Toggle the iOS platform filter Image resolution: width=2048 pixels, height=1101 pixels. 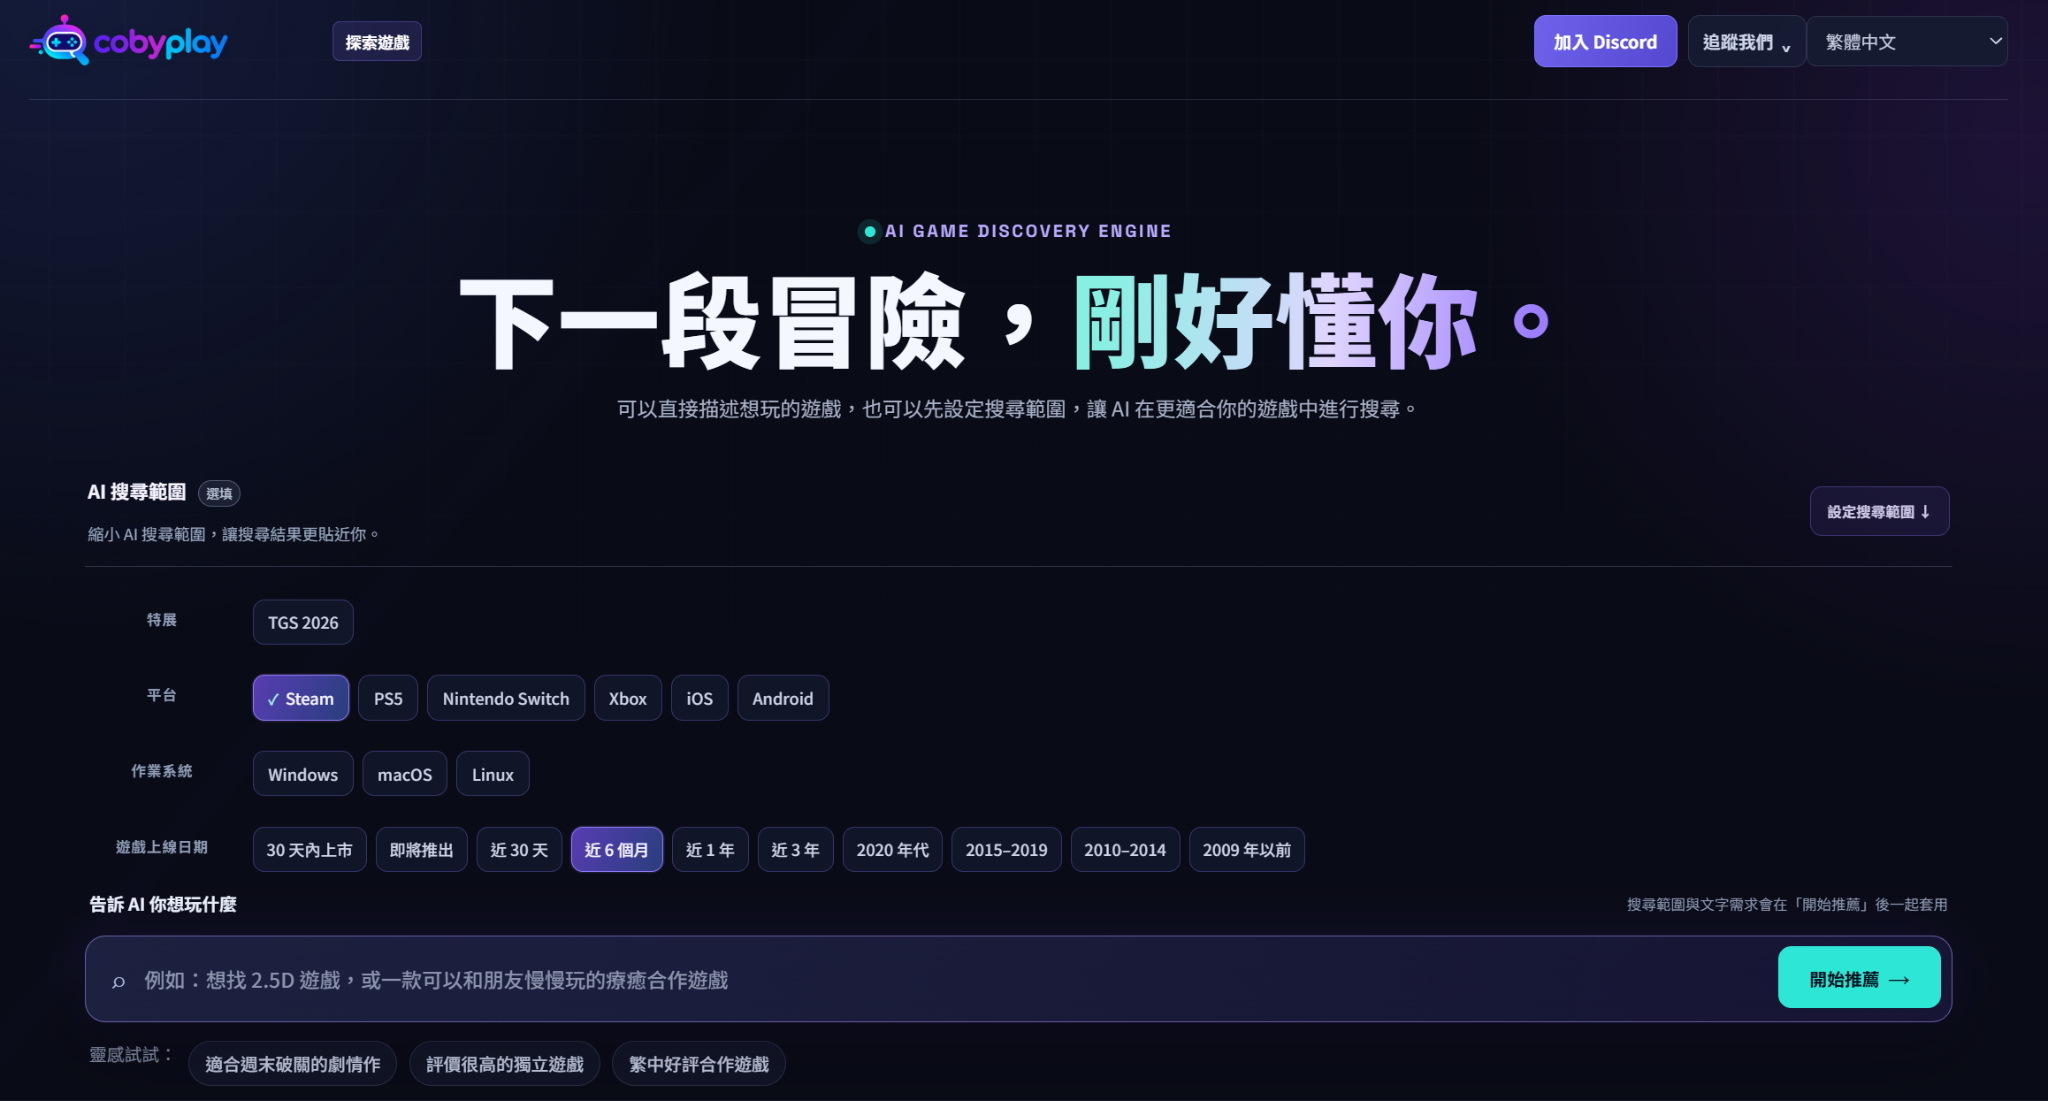point(699,698)
